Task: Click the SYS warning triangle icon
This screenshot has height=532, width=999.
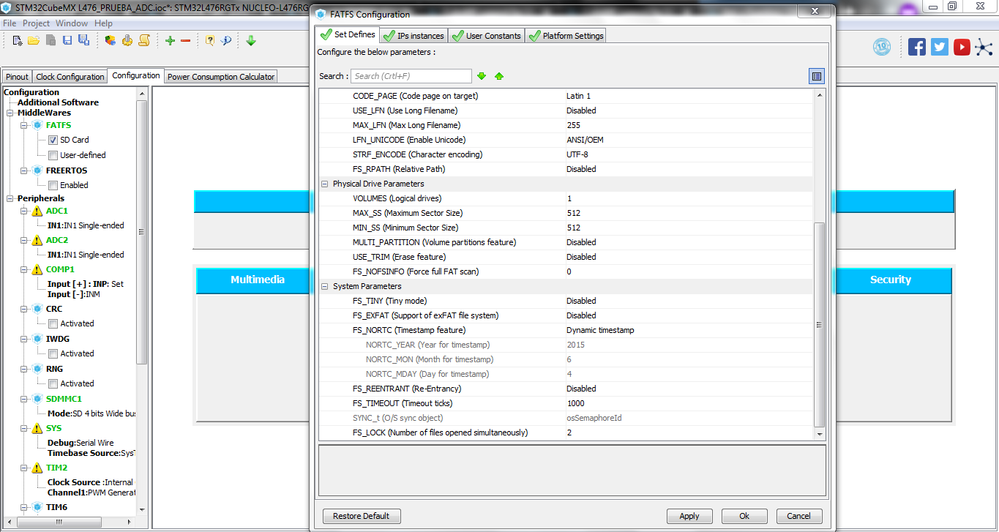Action: click(x=37, y=428)
